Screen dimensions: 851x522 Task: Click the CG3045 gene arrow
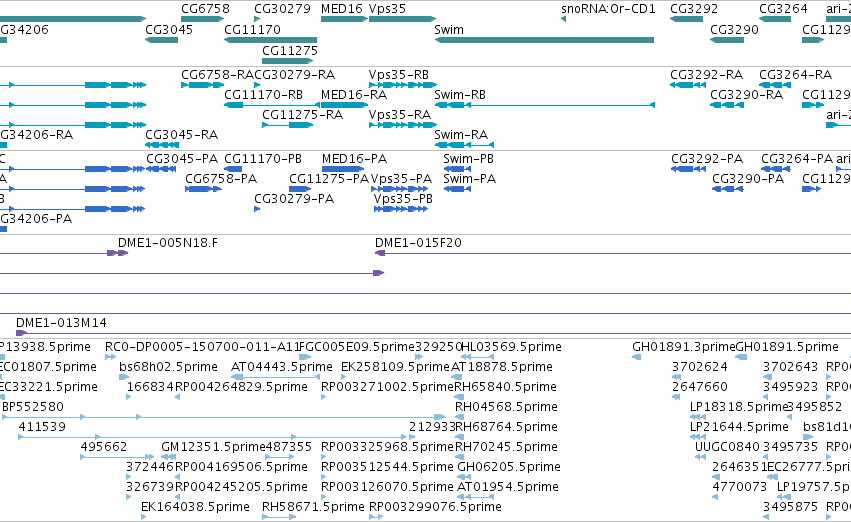pos(162,40)
